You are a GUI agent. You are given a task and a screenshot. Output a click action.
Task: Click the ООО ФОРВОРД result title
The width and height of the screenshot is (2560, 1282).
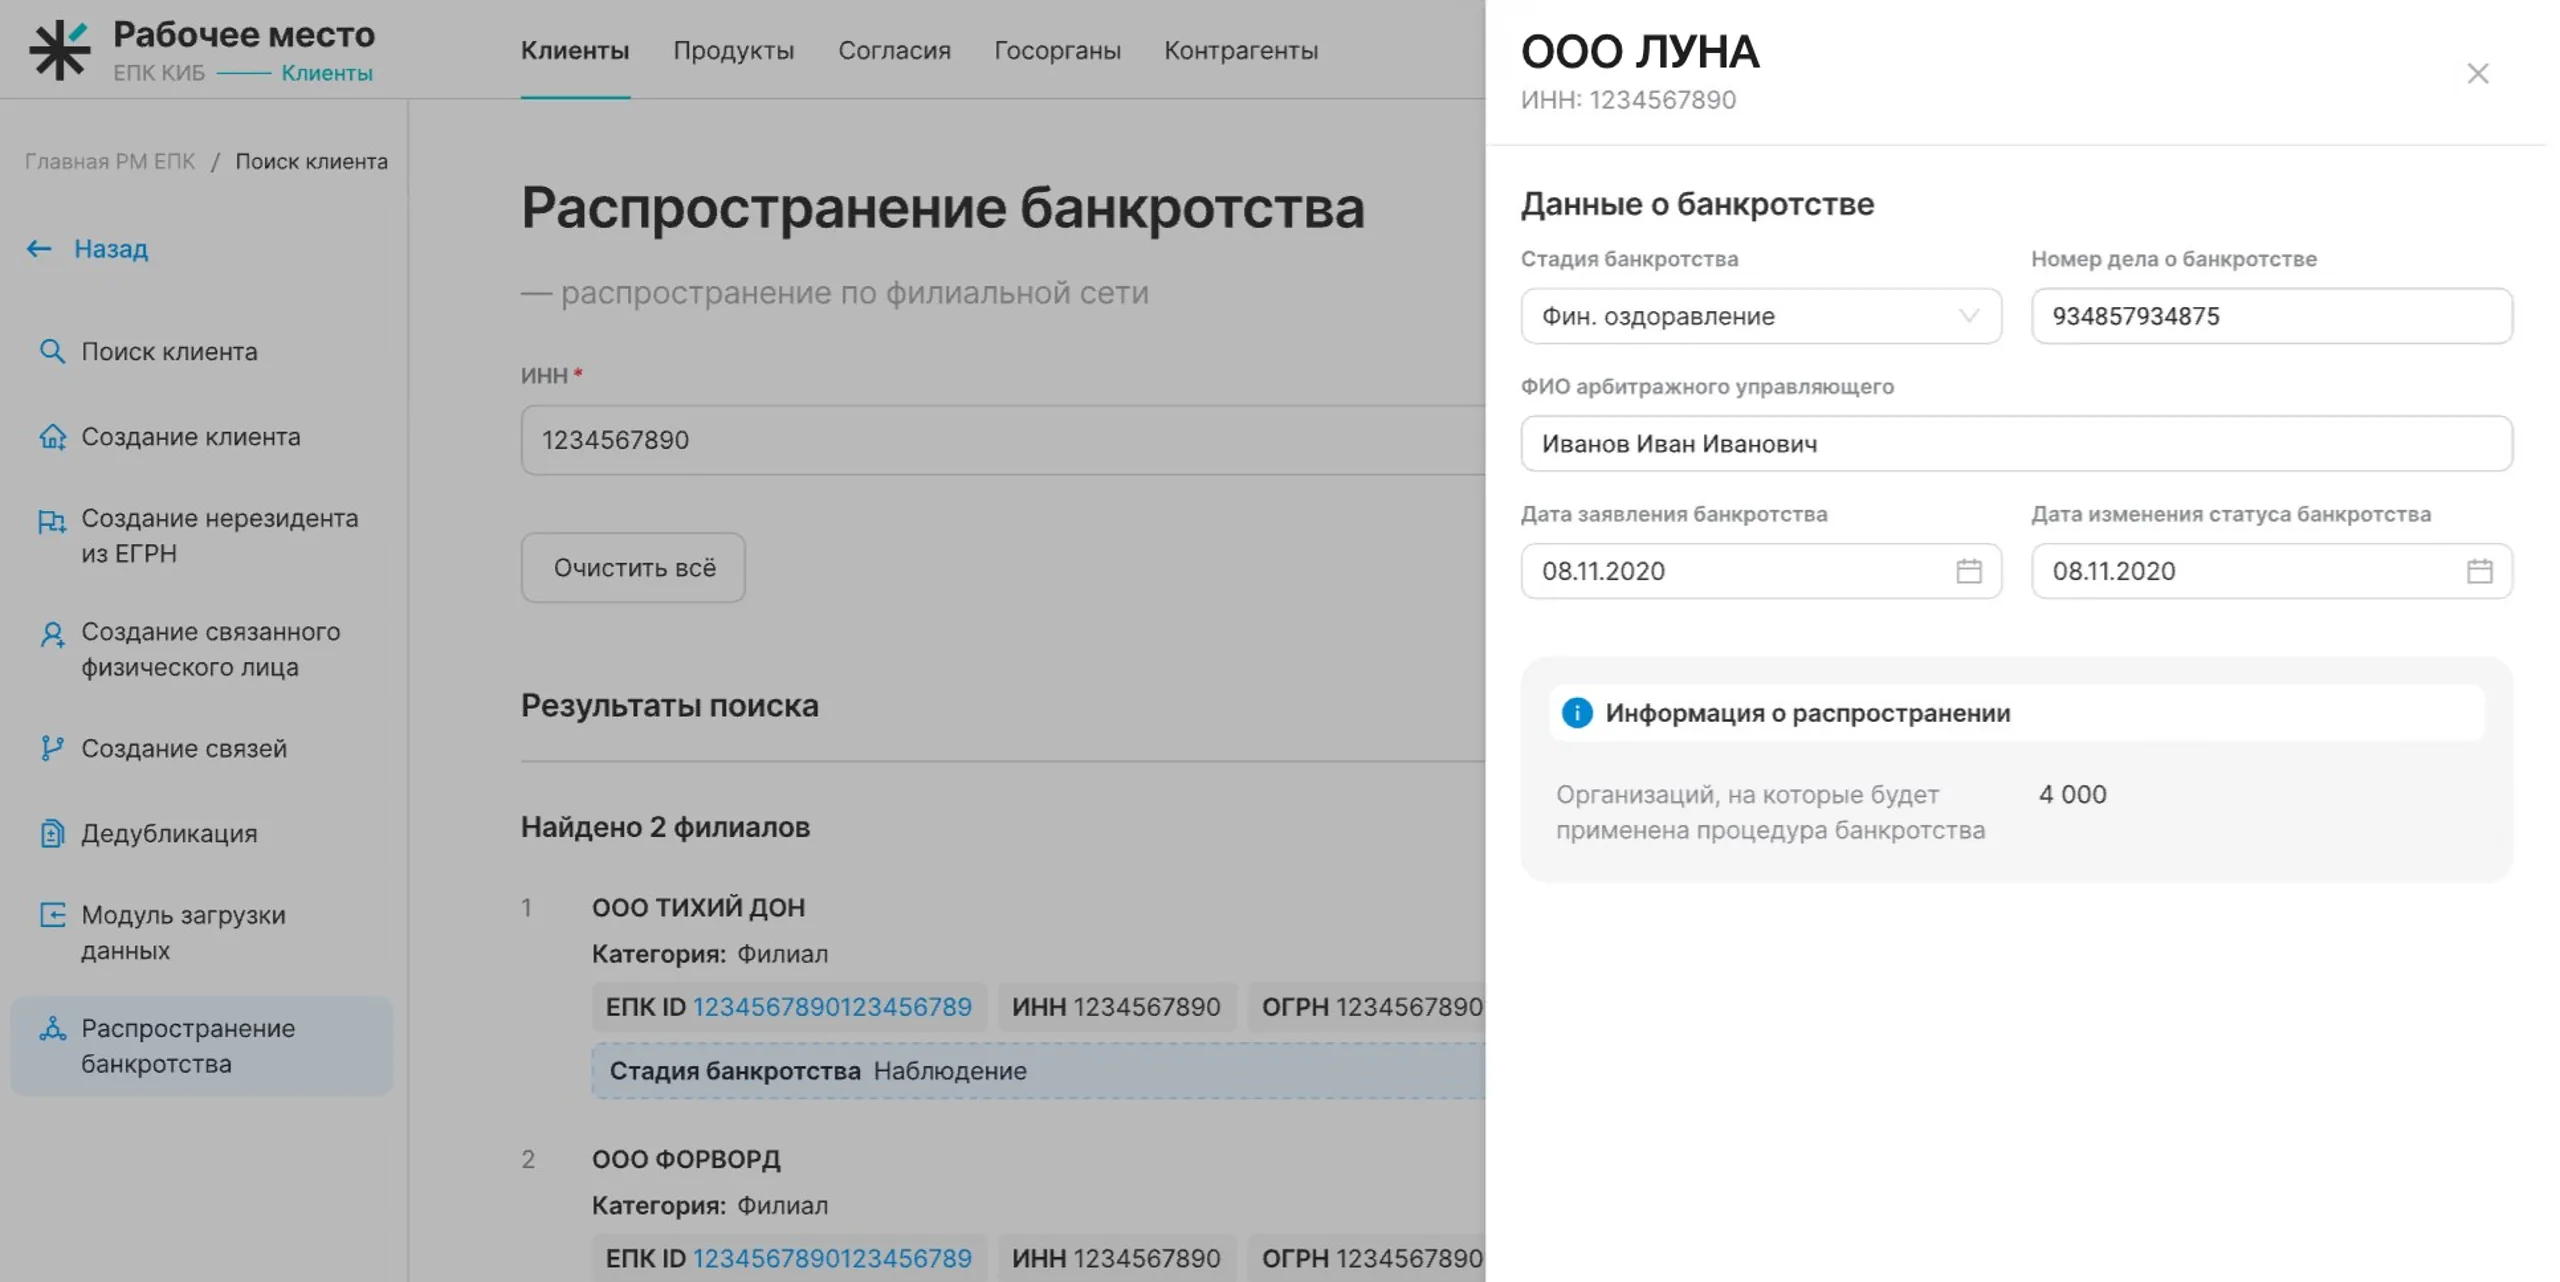[686, 1159]
